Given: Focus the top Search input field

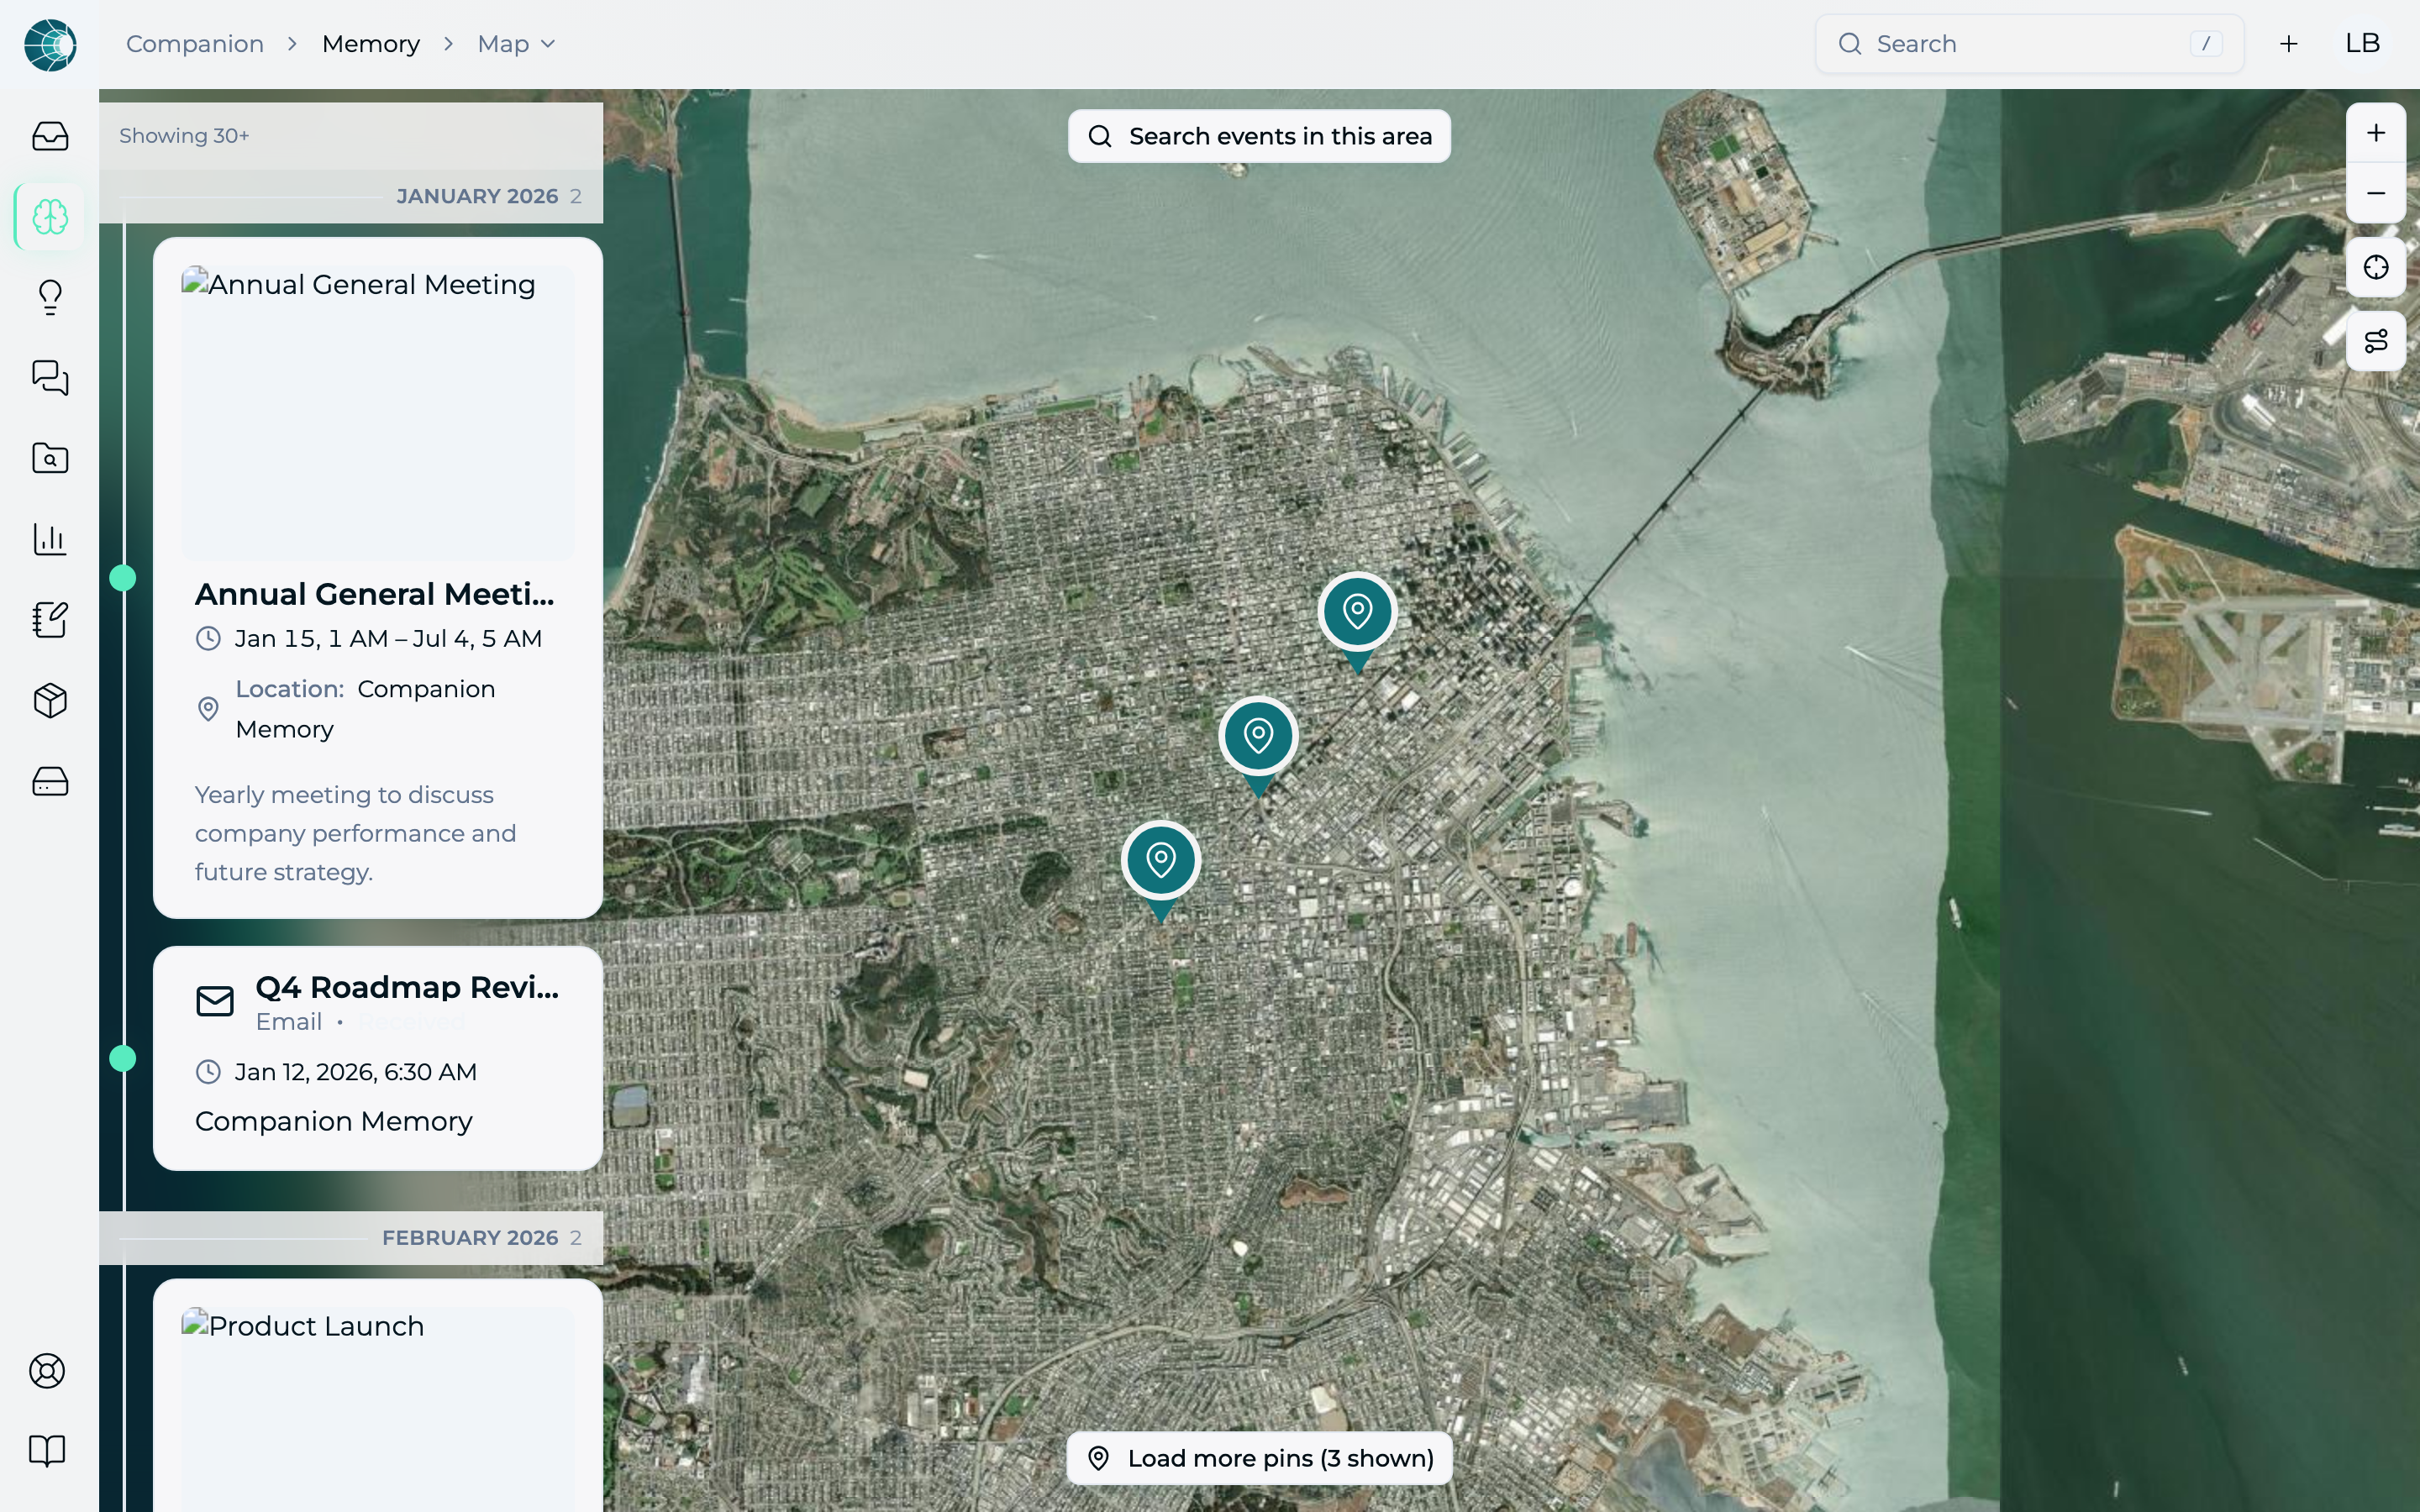Looking at the screenshot, I should point(2029,44).
